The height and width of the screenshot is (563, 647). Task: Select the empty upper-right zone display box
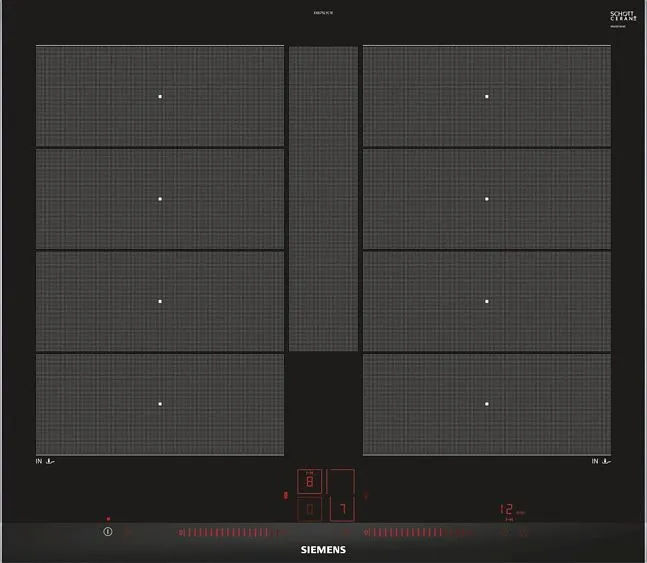coord(341,481)
